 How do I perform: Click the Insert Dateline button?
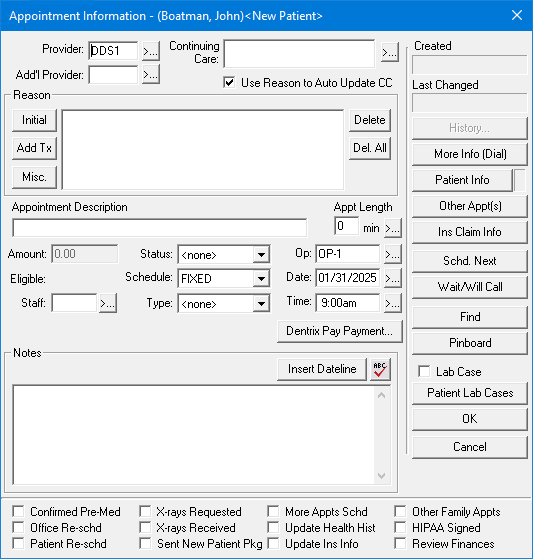click(x=322, y=369)
